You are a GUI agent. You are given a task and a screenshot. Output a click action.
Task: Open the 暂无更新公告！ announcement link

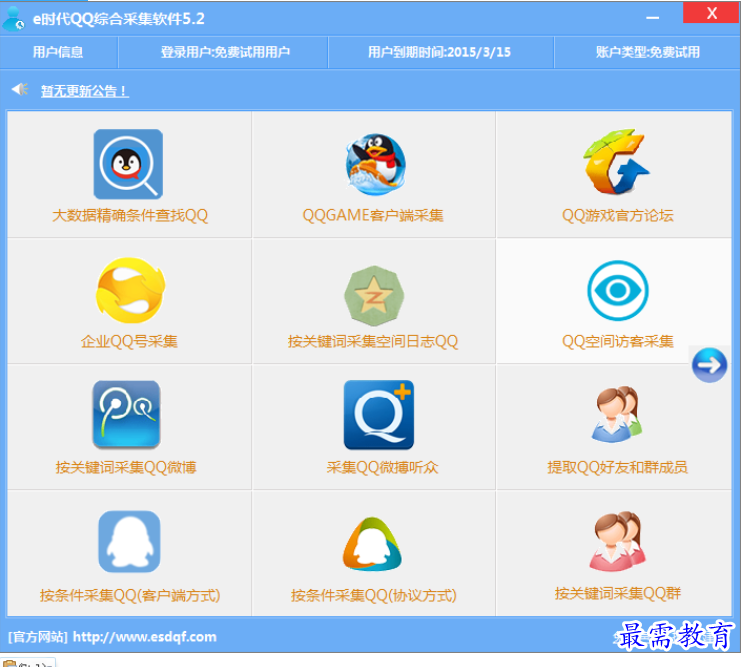[85, 91]
